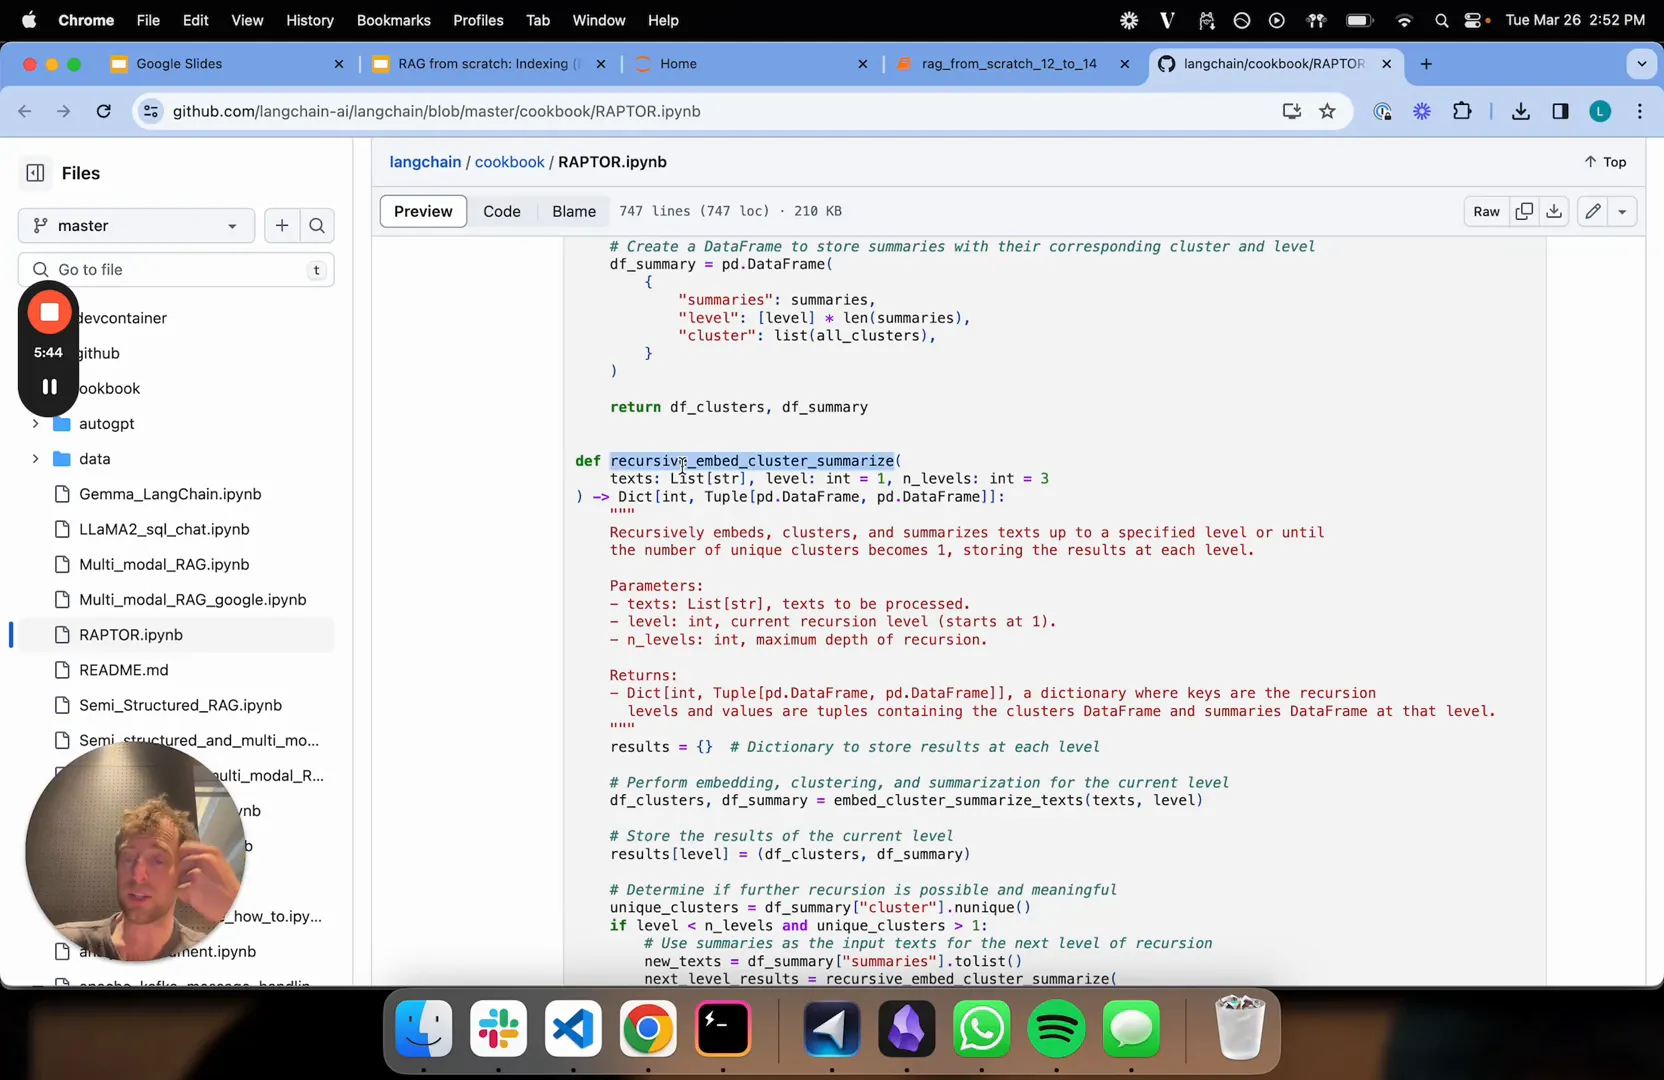1664x1080 pixels.
Task: Click the Raw button
Action: click(1486, 211)
